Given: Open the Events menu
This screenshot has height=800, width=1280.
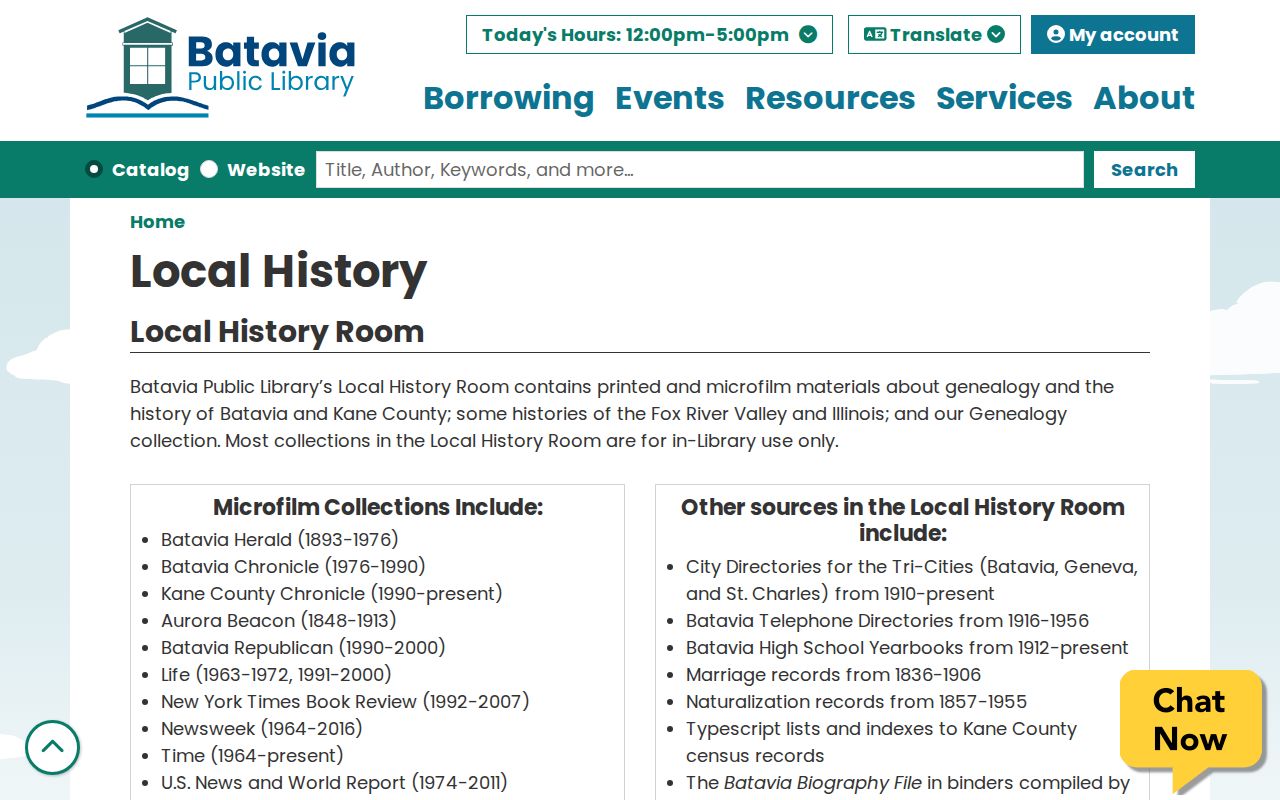Looking at the screenshot, I should 670,98.
